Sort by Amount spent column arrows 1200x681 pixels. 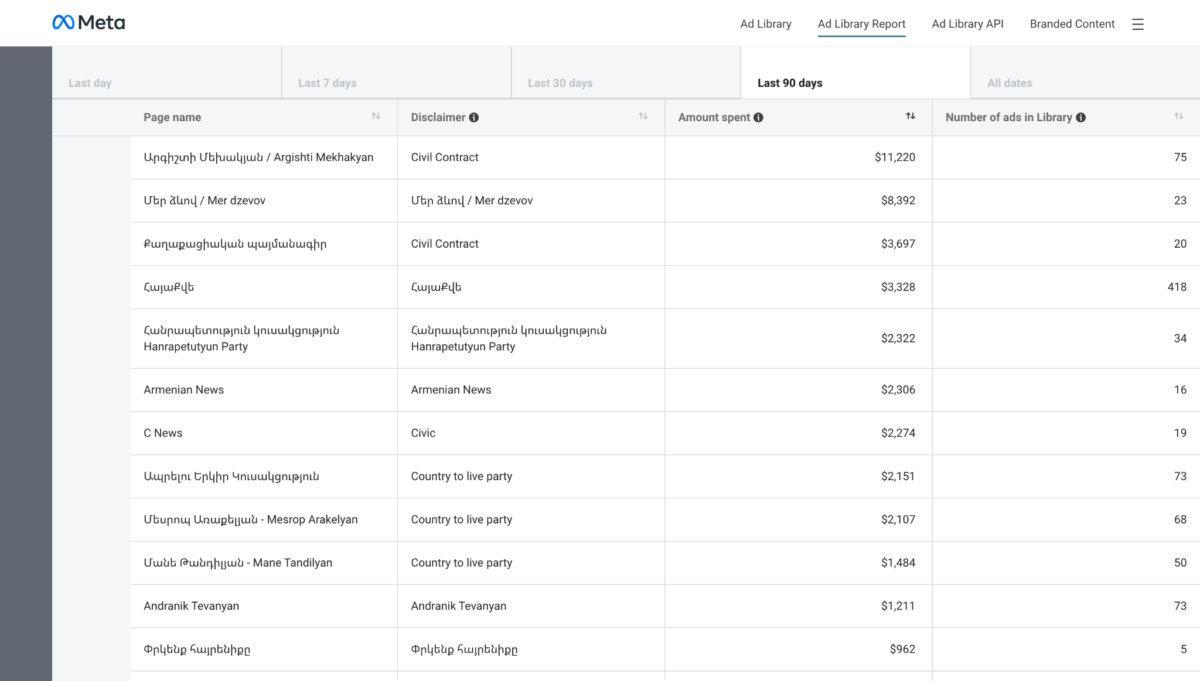[x=910, y=117]
